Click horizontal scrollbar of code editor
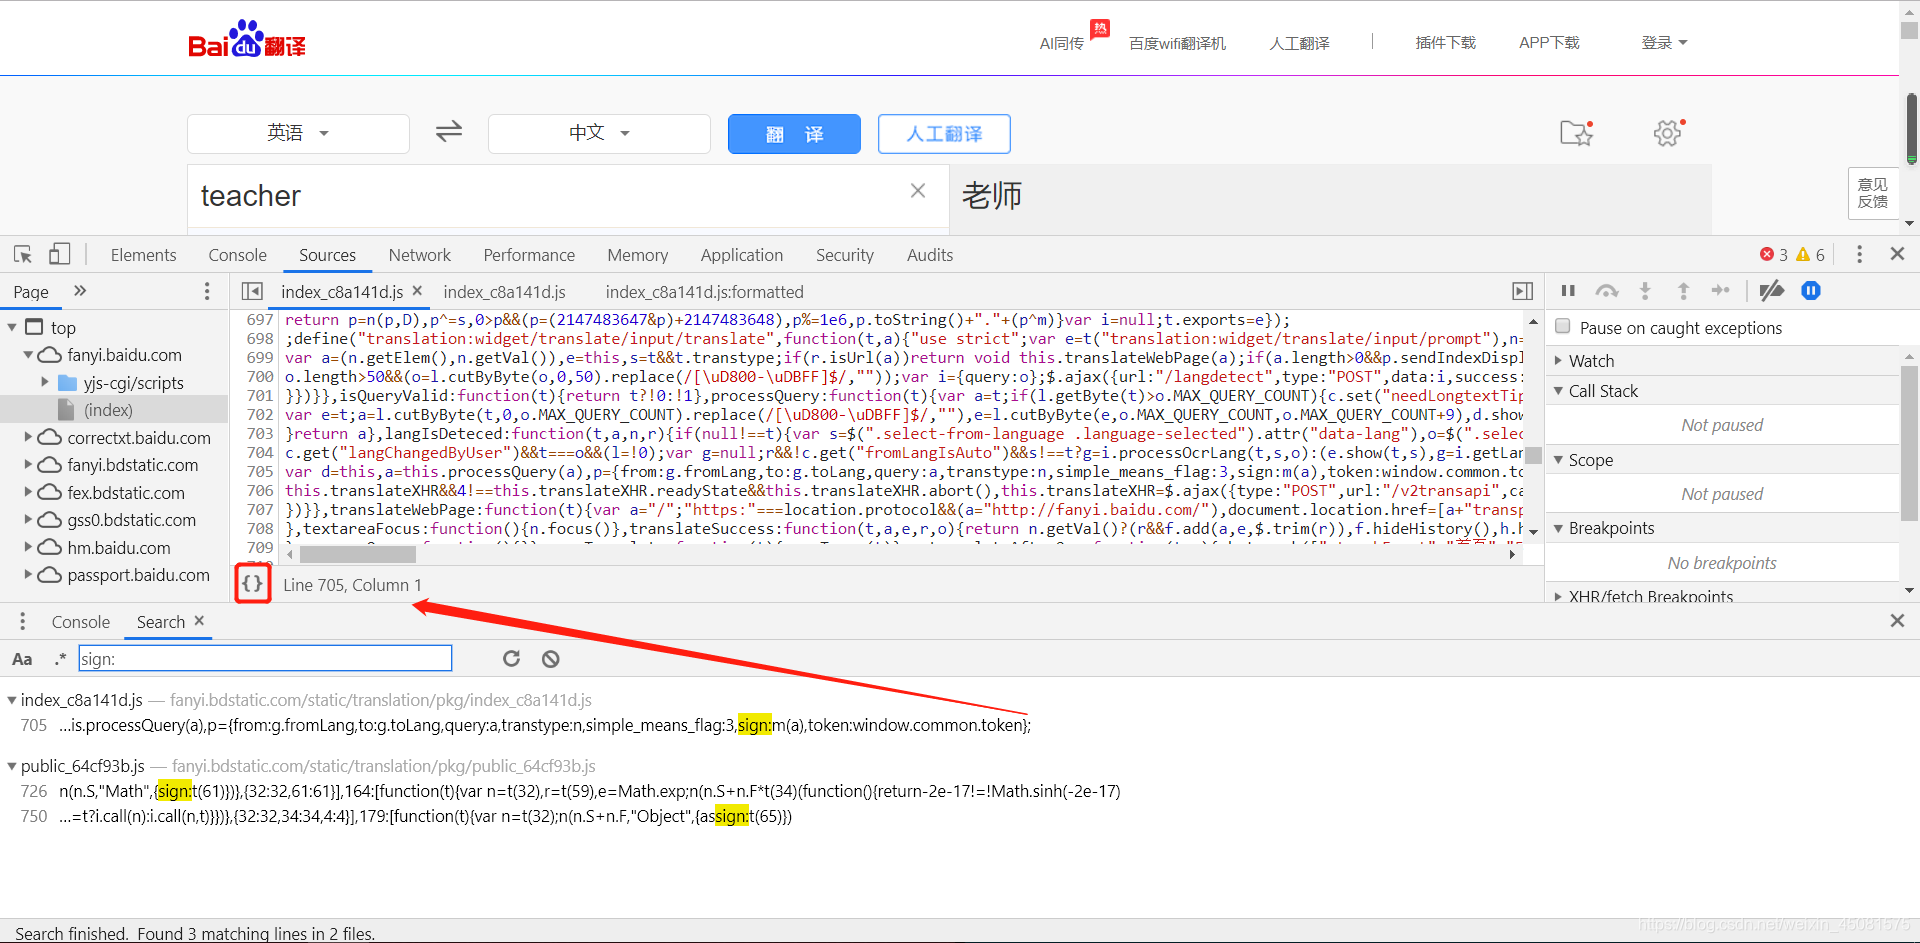 [358, 554]
